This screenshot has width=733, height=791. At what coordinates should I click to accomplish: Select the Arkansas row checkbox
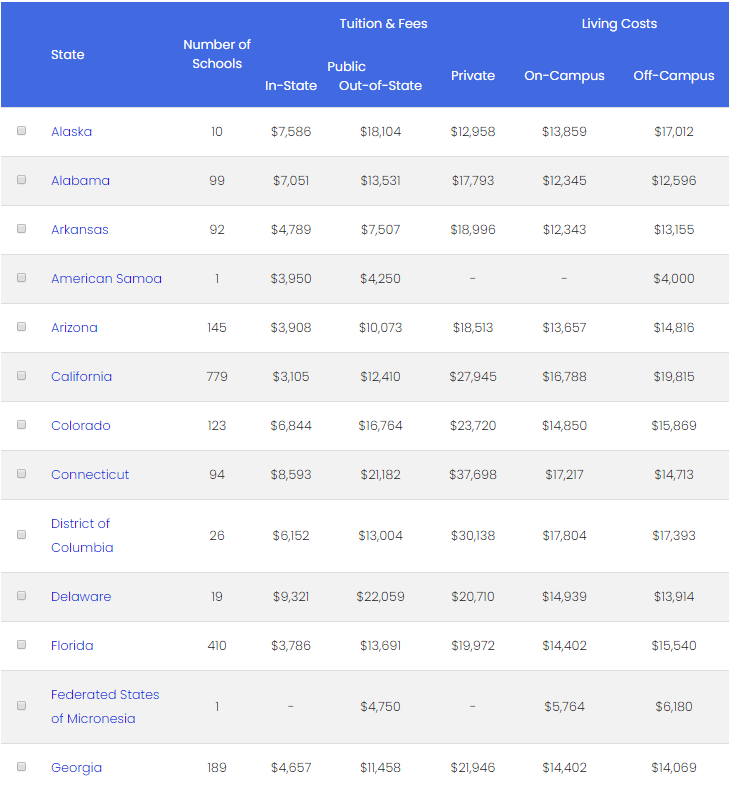21,229
